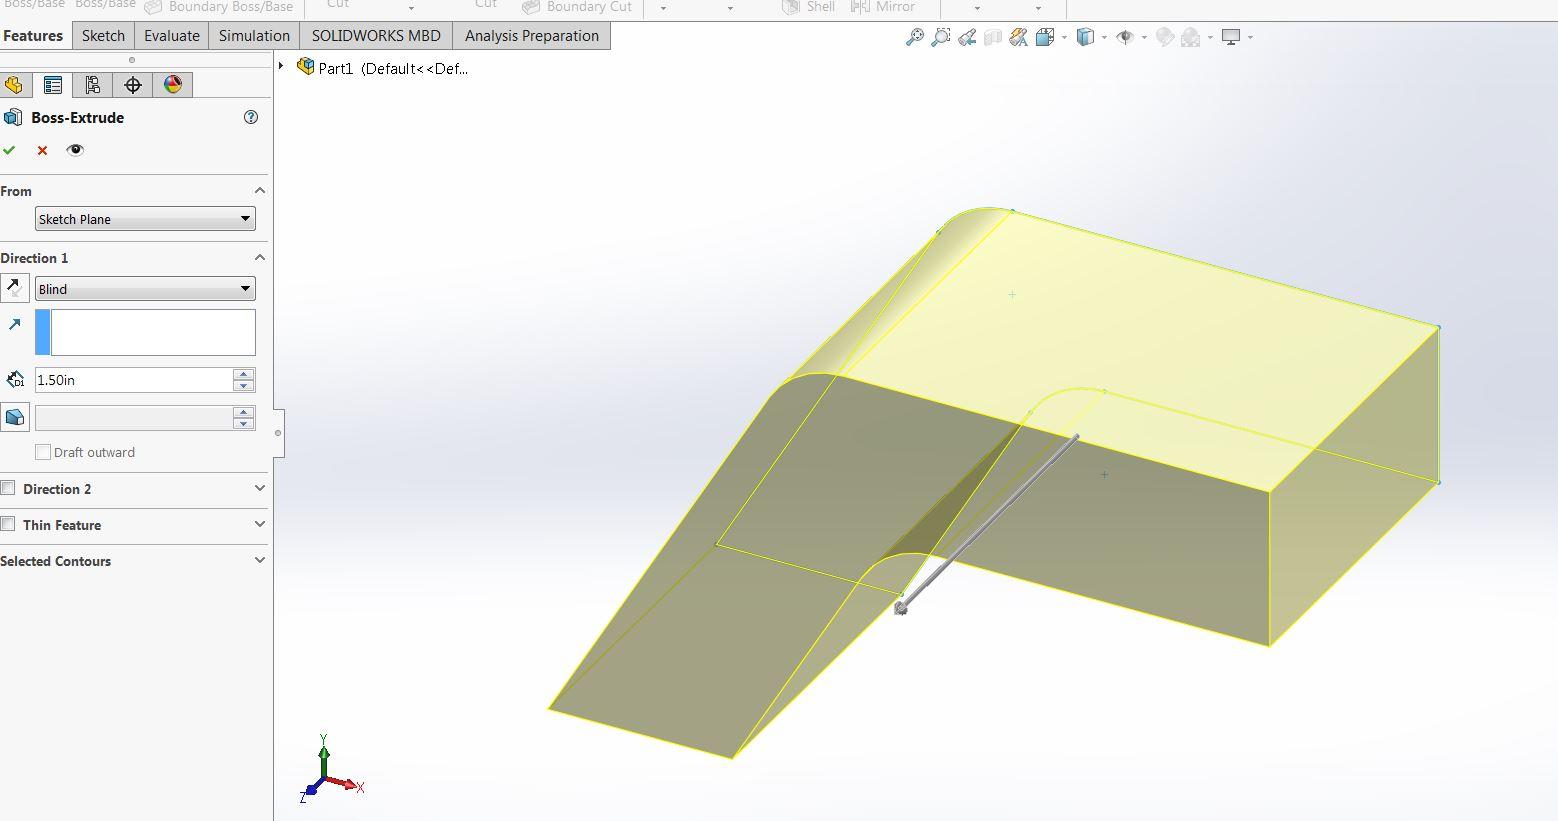Click the XYZ reference triad
Screen dimensions: 1558x821
coord(332,769)
